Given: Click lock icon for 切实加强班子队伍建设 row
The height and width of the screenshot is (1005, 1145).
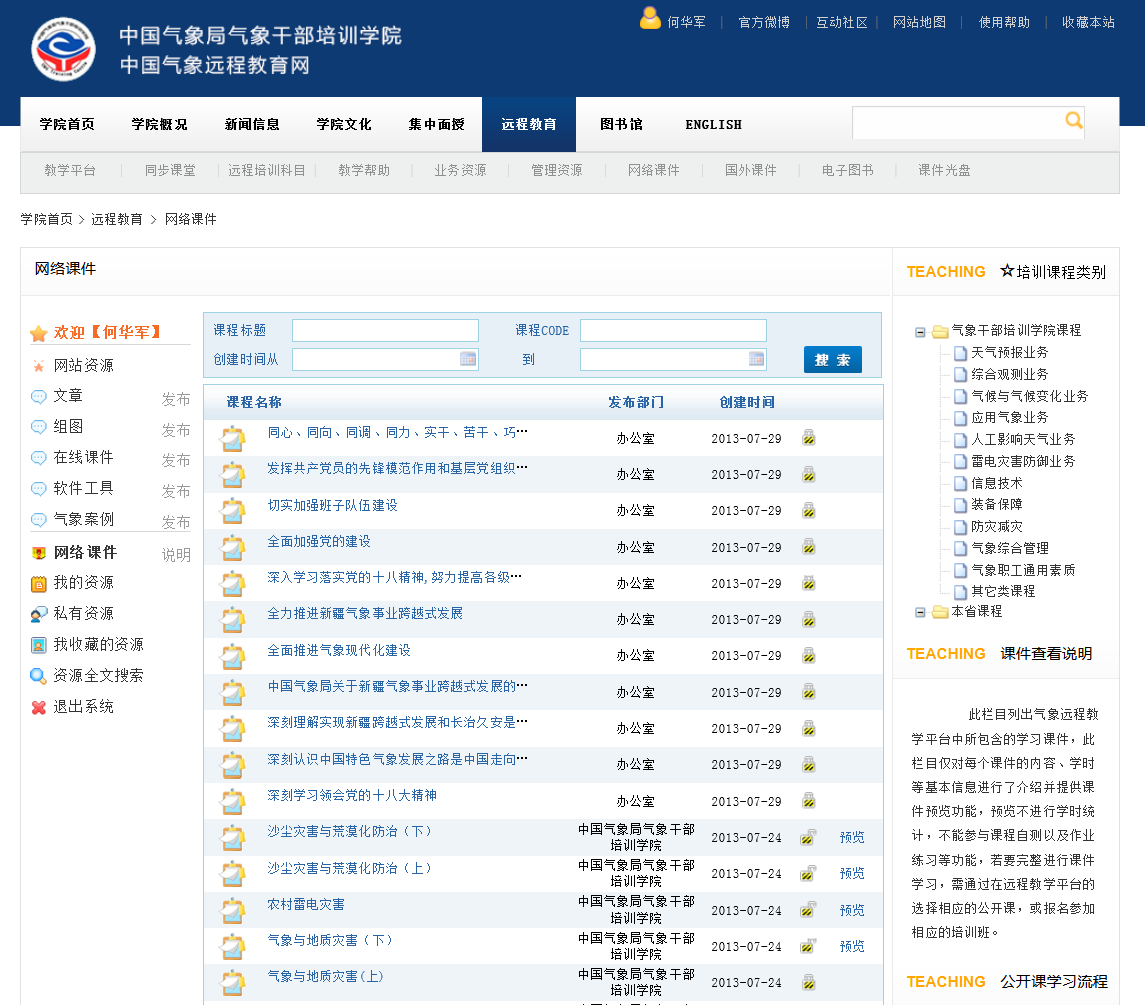Looking at the screenshot, I should 808,511.
